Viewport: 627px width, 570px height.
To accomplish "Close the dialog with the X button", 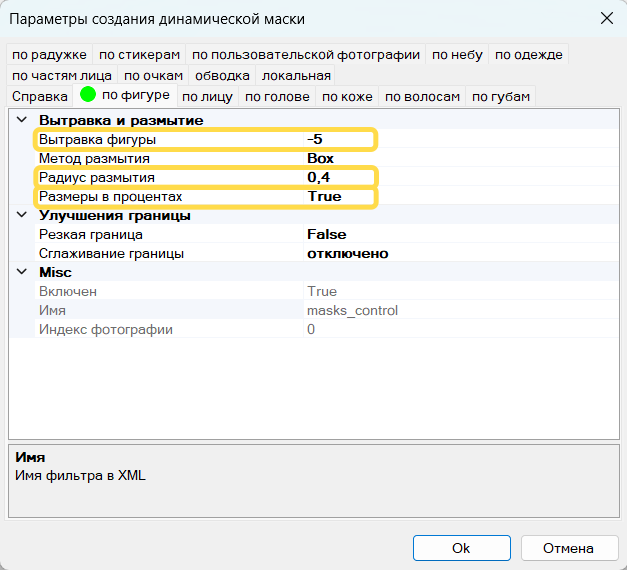I will click(x=605, y=18).
